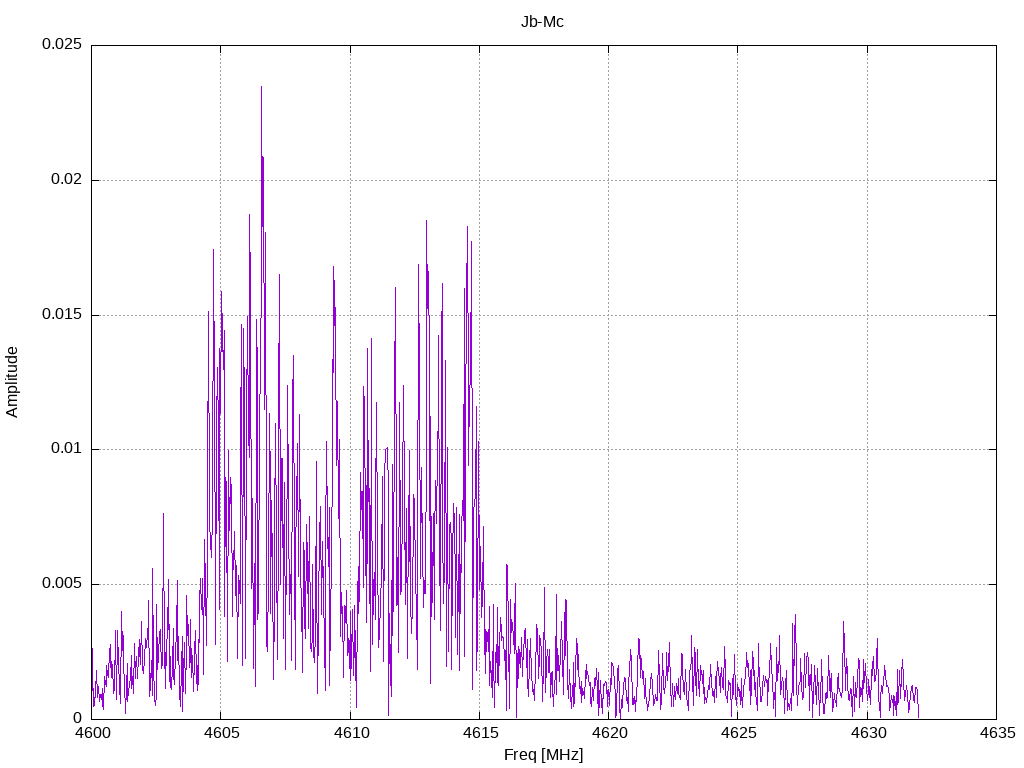Select the 0.01 y-axis tick label

point(65,449)
